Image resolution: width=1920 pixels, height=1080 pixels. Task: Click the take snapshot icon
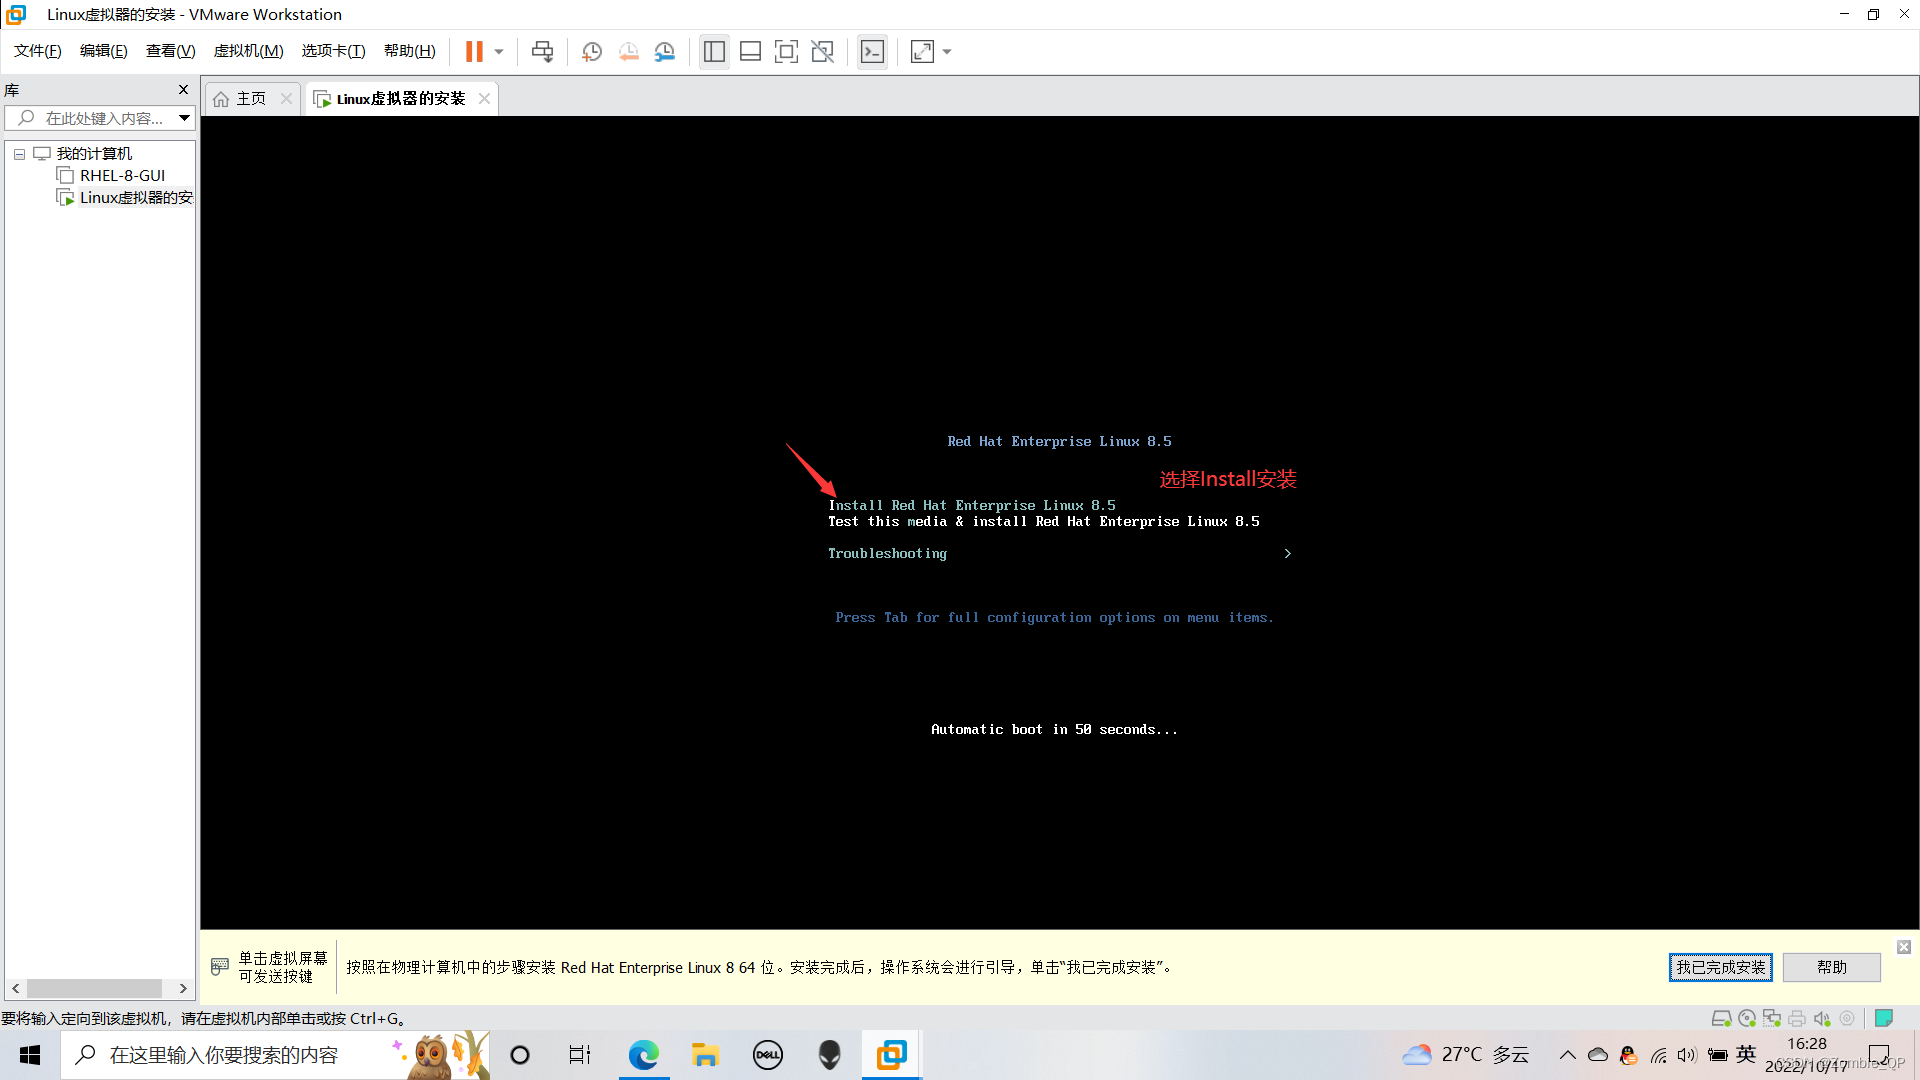(592, 51)
